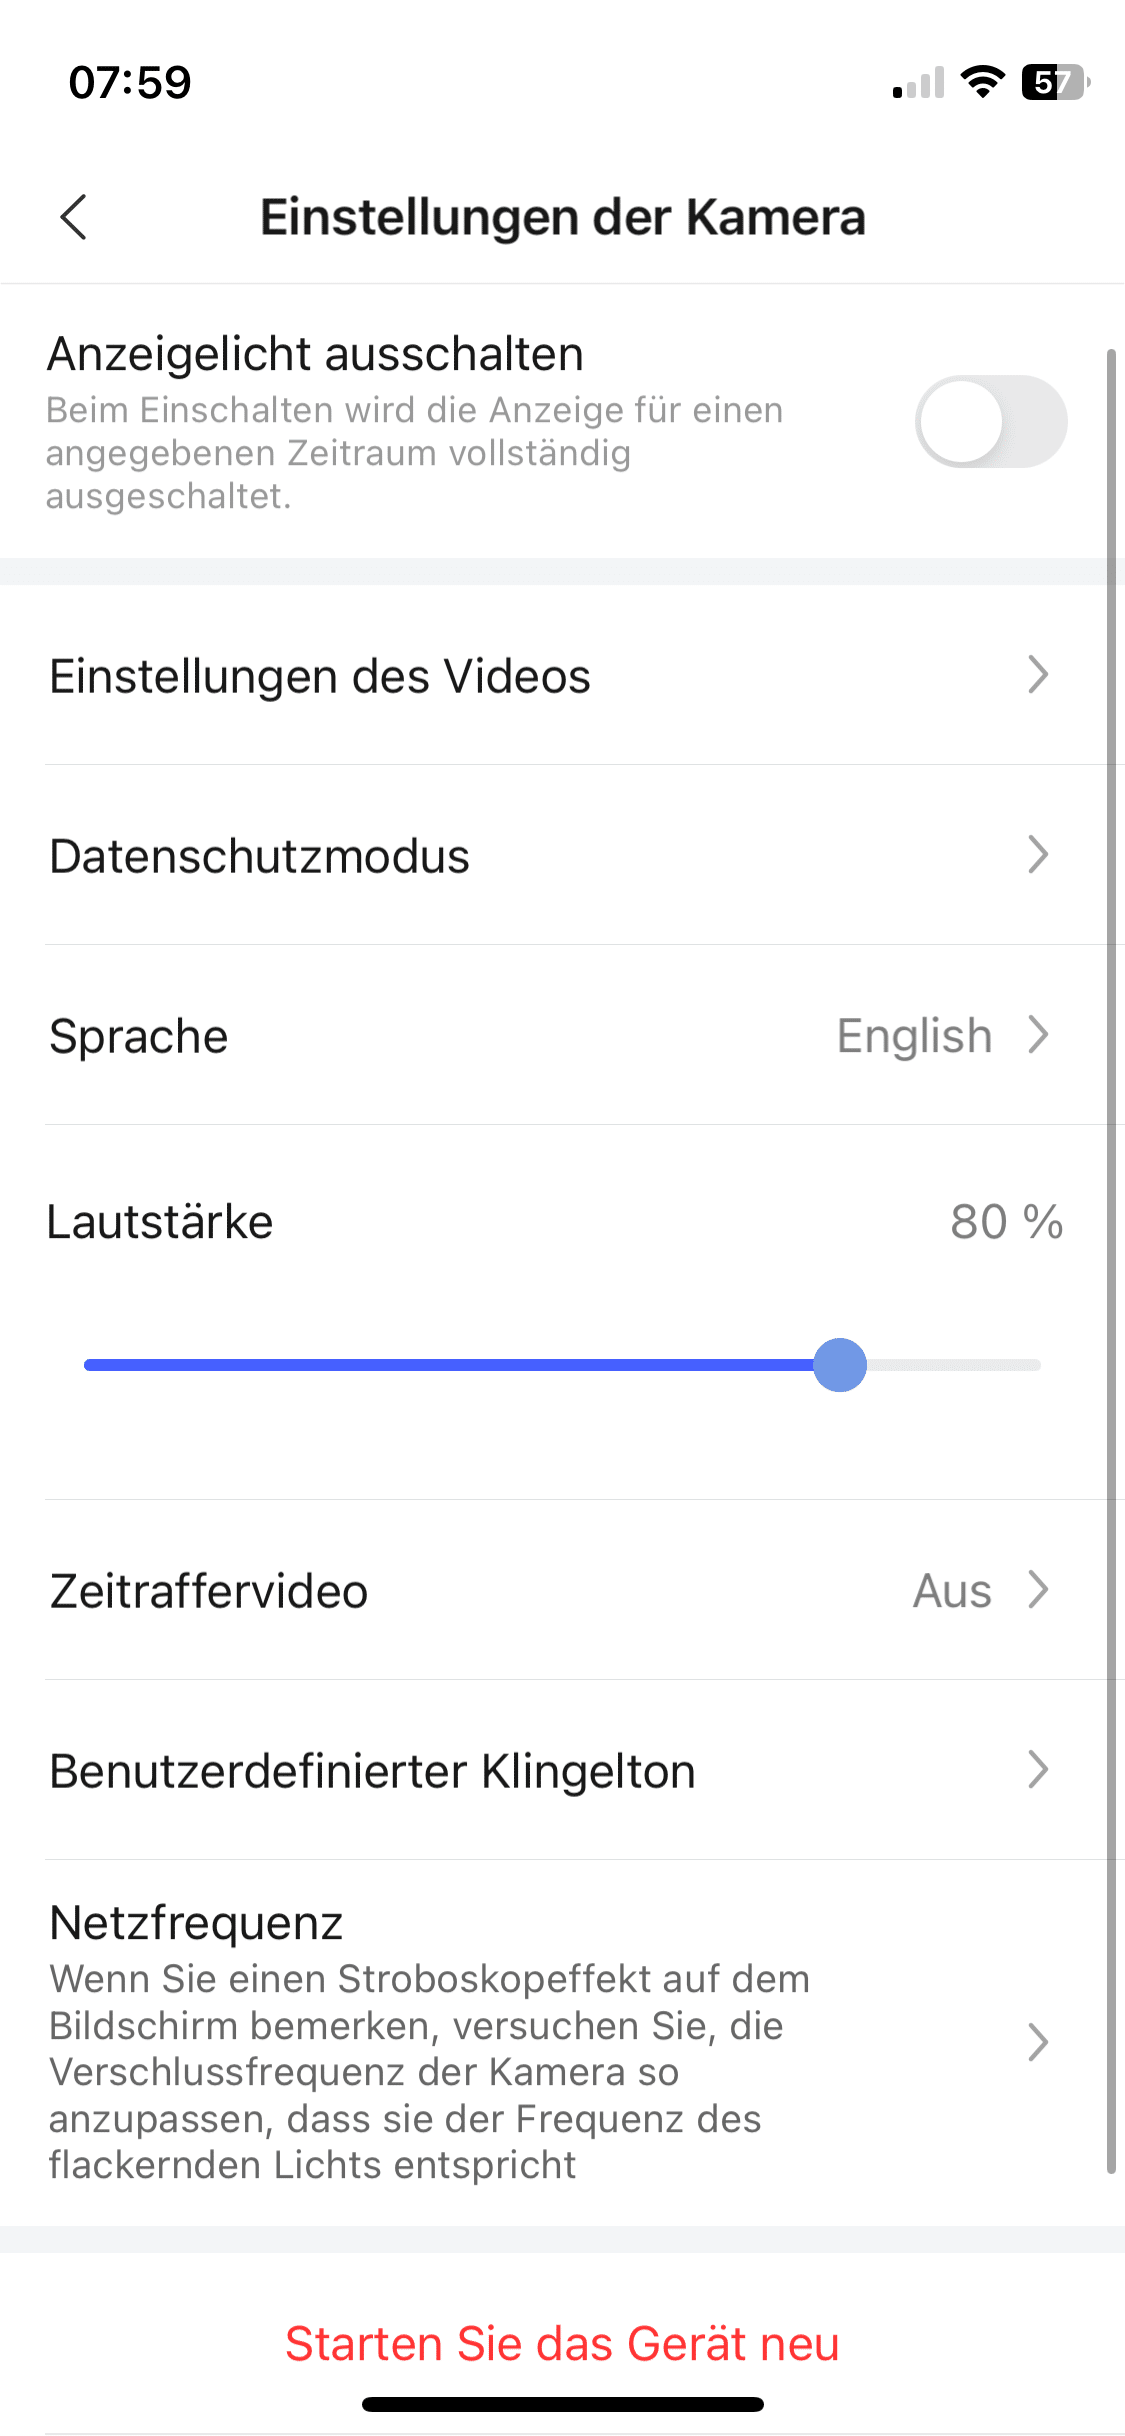Open the Benutzerdefinierter Klingelton entry
Image resolution: width=1125 pixels, height=2436 pixels.
click(x=372, y=1771)
